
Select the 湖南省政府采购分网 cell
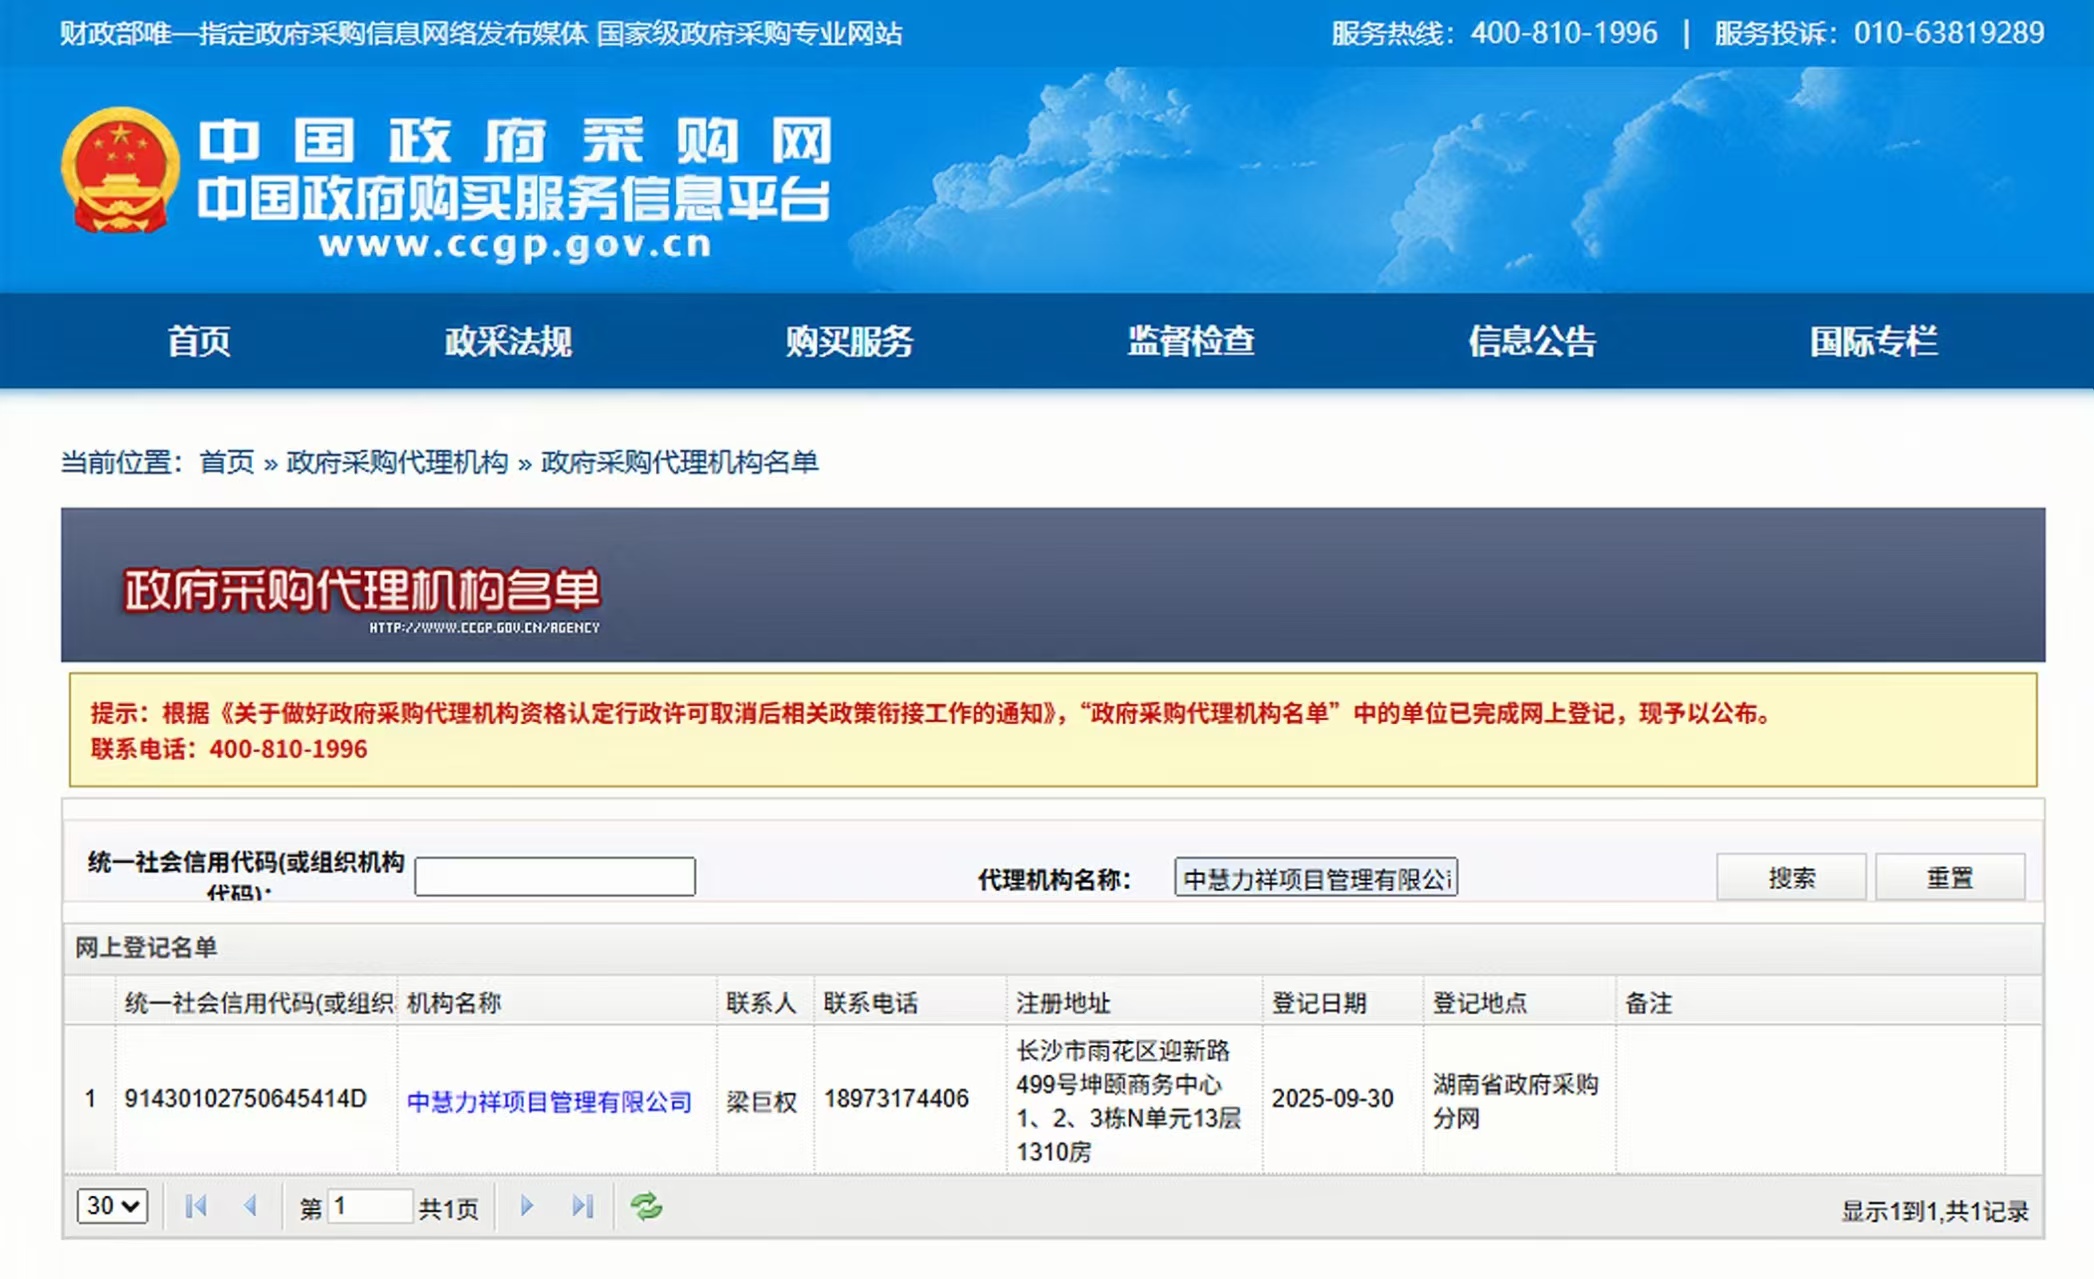(x=1520, y=1099)
